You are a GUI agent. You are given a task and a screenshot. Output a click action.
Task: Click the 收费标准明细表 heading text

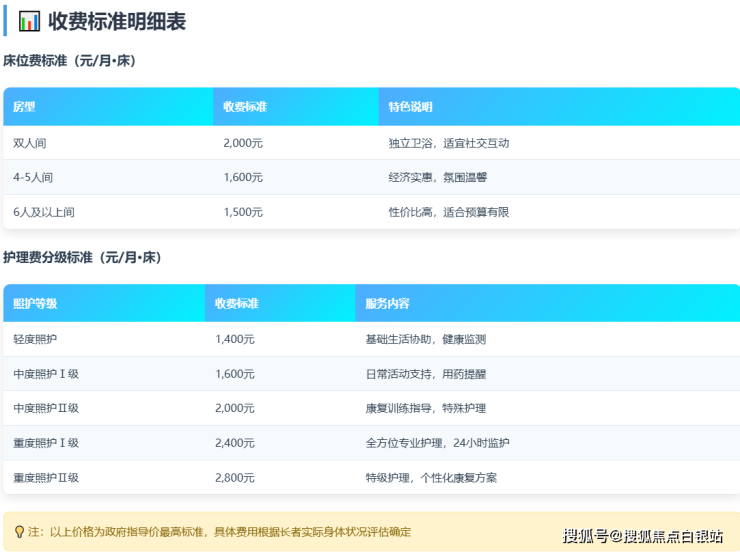point(117,21)
